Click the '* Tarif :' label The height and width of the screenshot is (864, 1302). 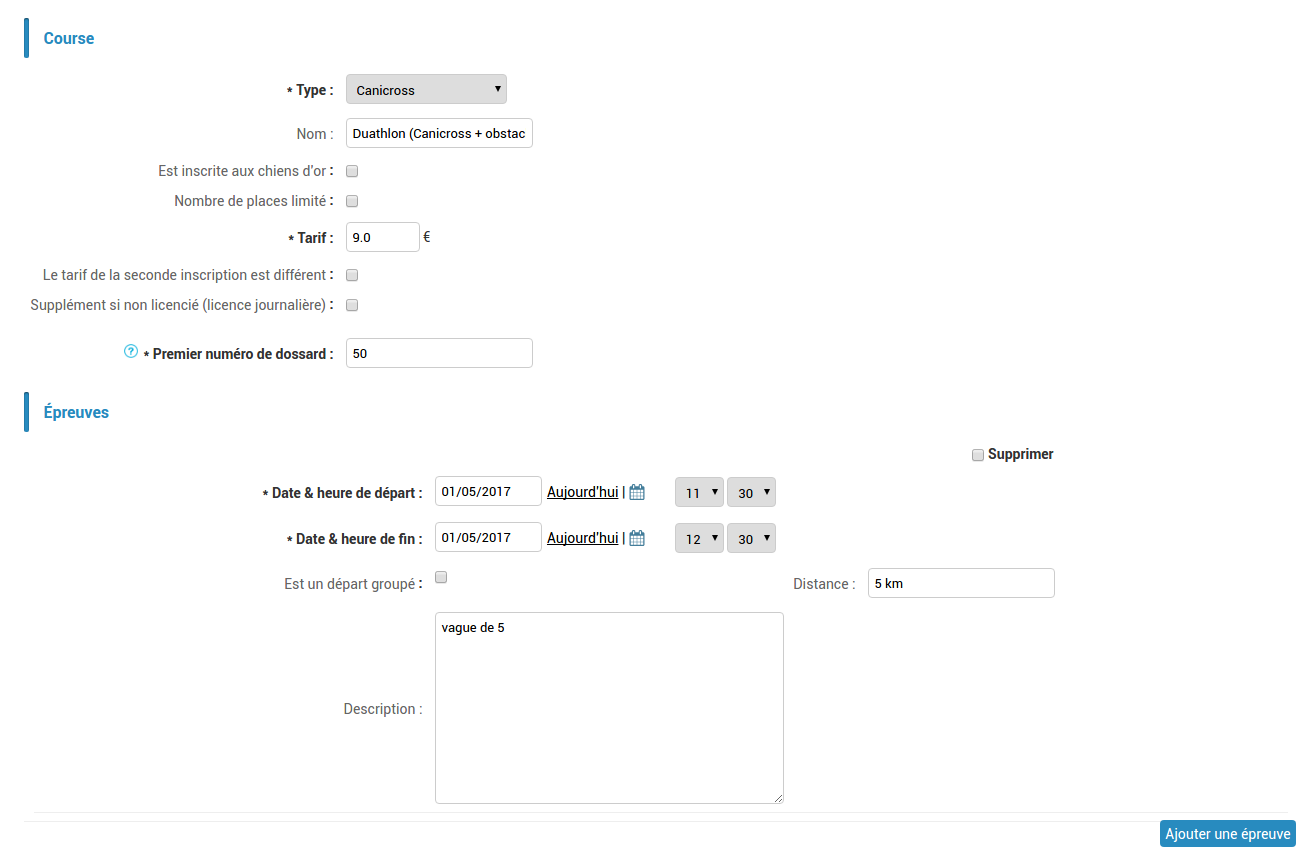311,238
